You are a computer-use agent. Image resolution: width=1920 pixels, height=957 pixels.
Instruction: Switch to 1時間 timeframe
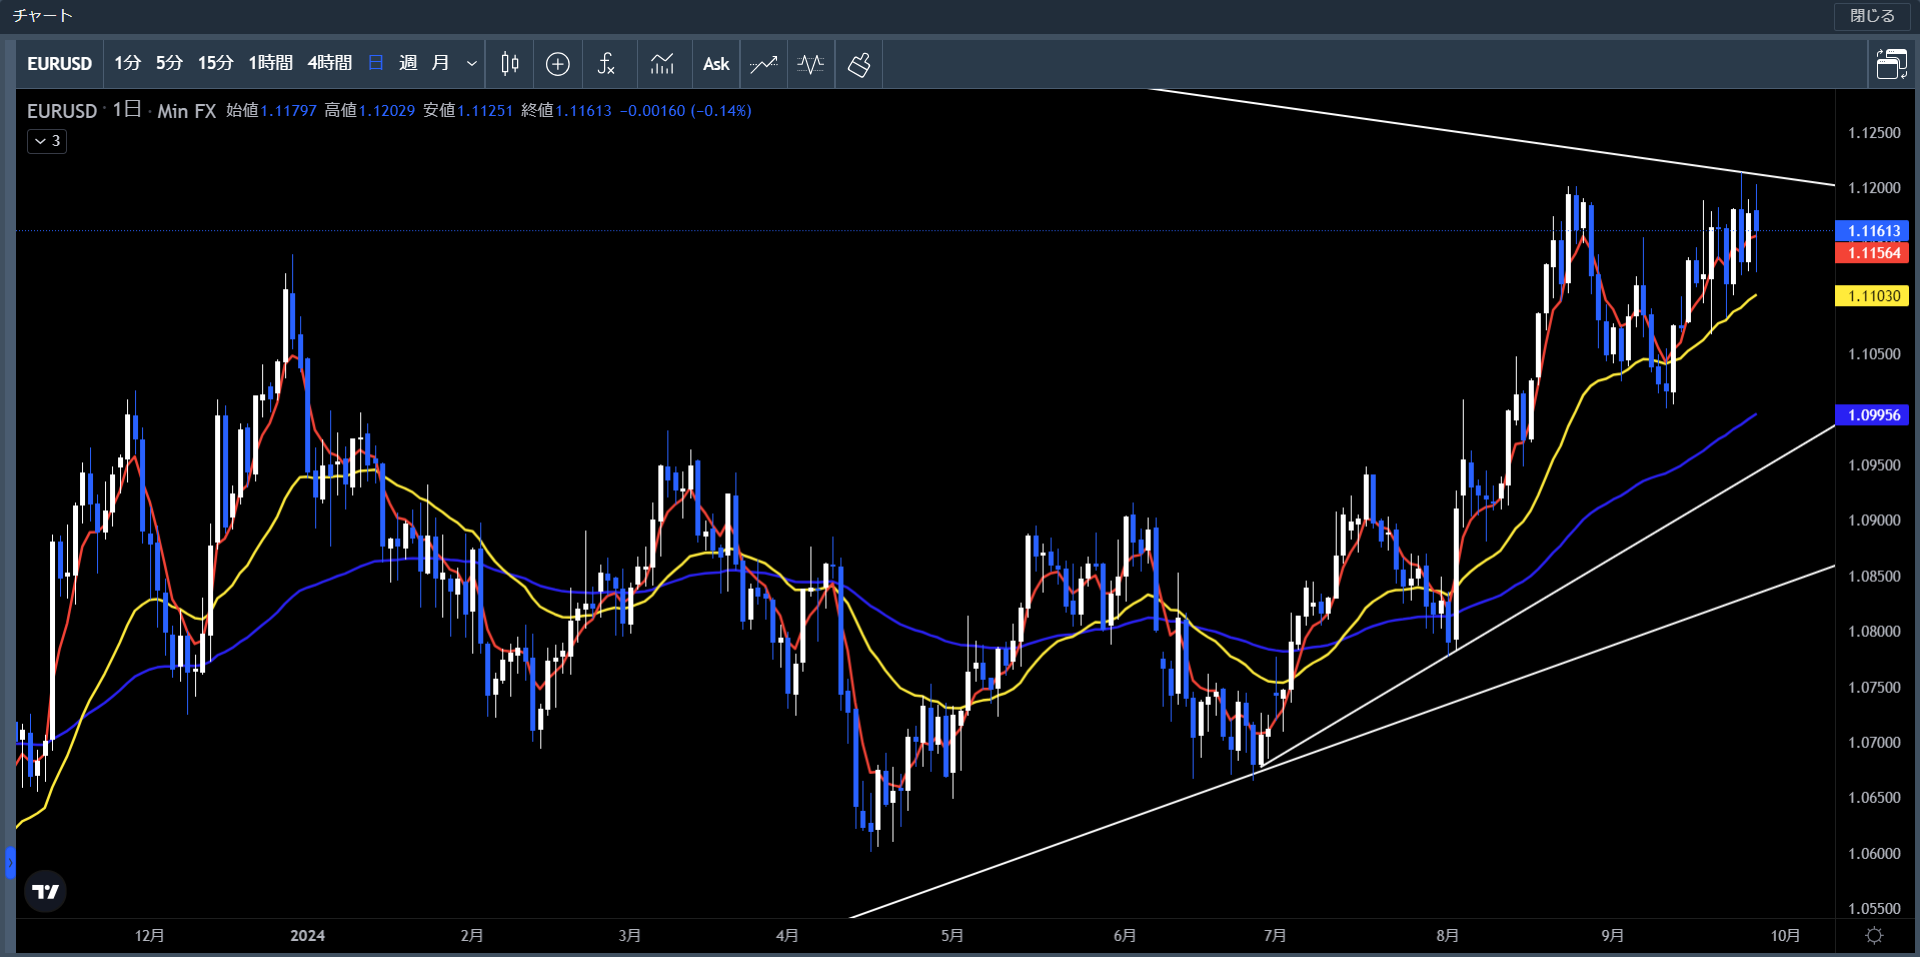tap(270, 63)
